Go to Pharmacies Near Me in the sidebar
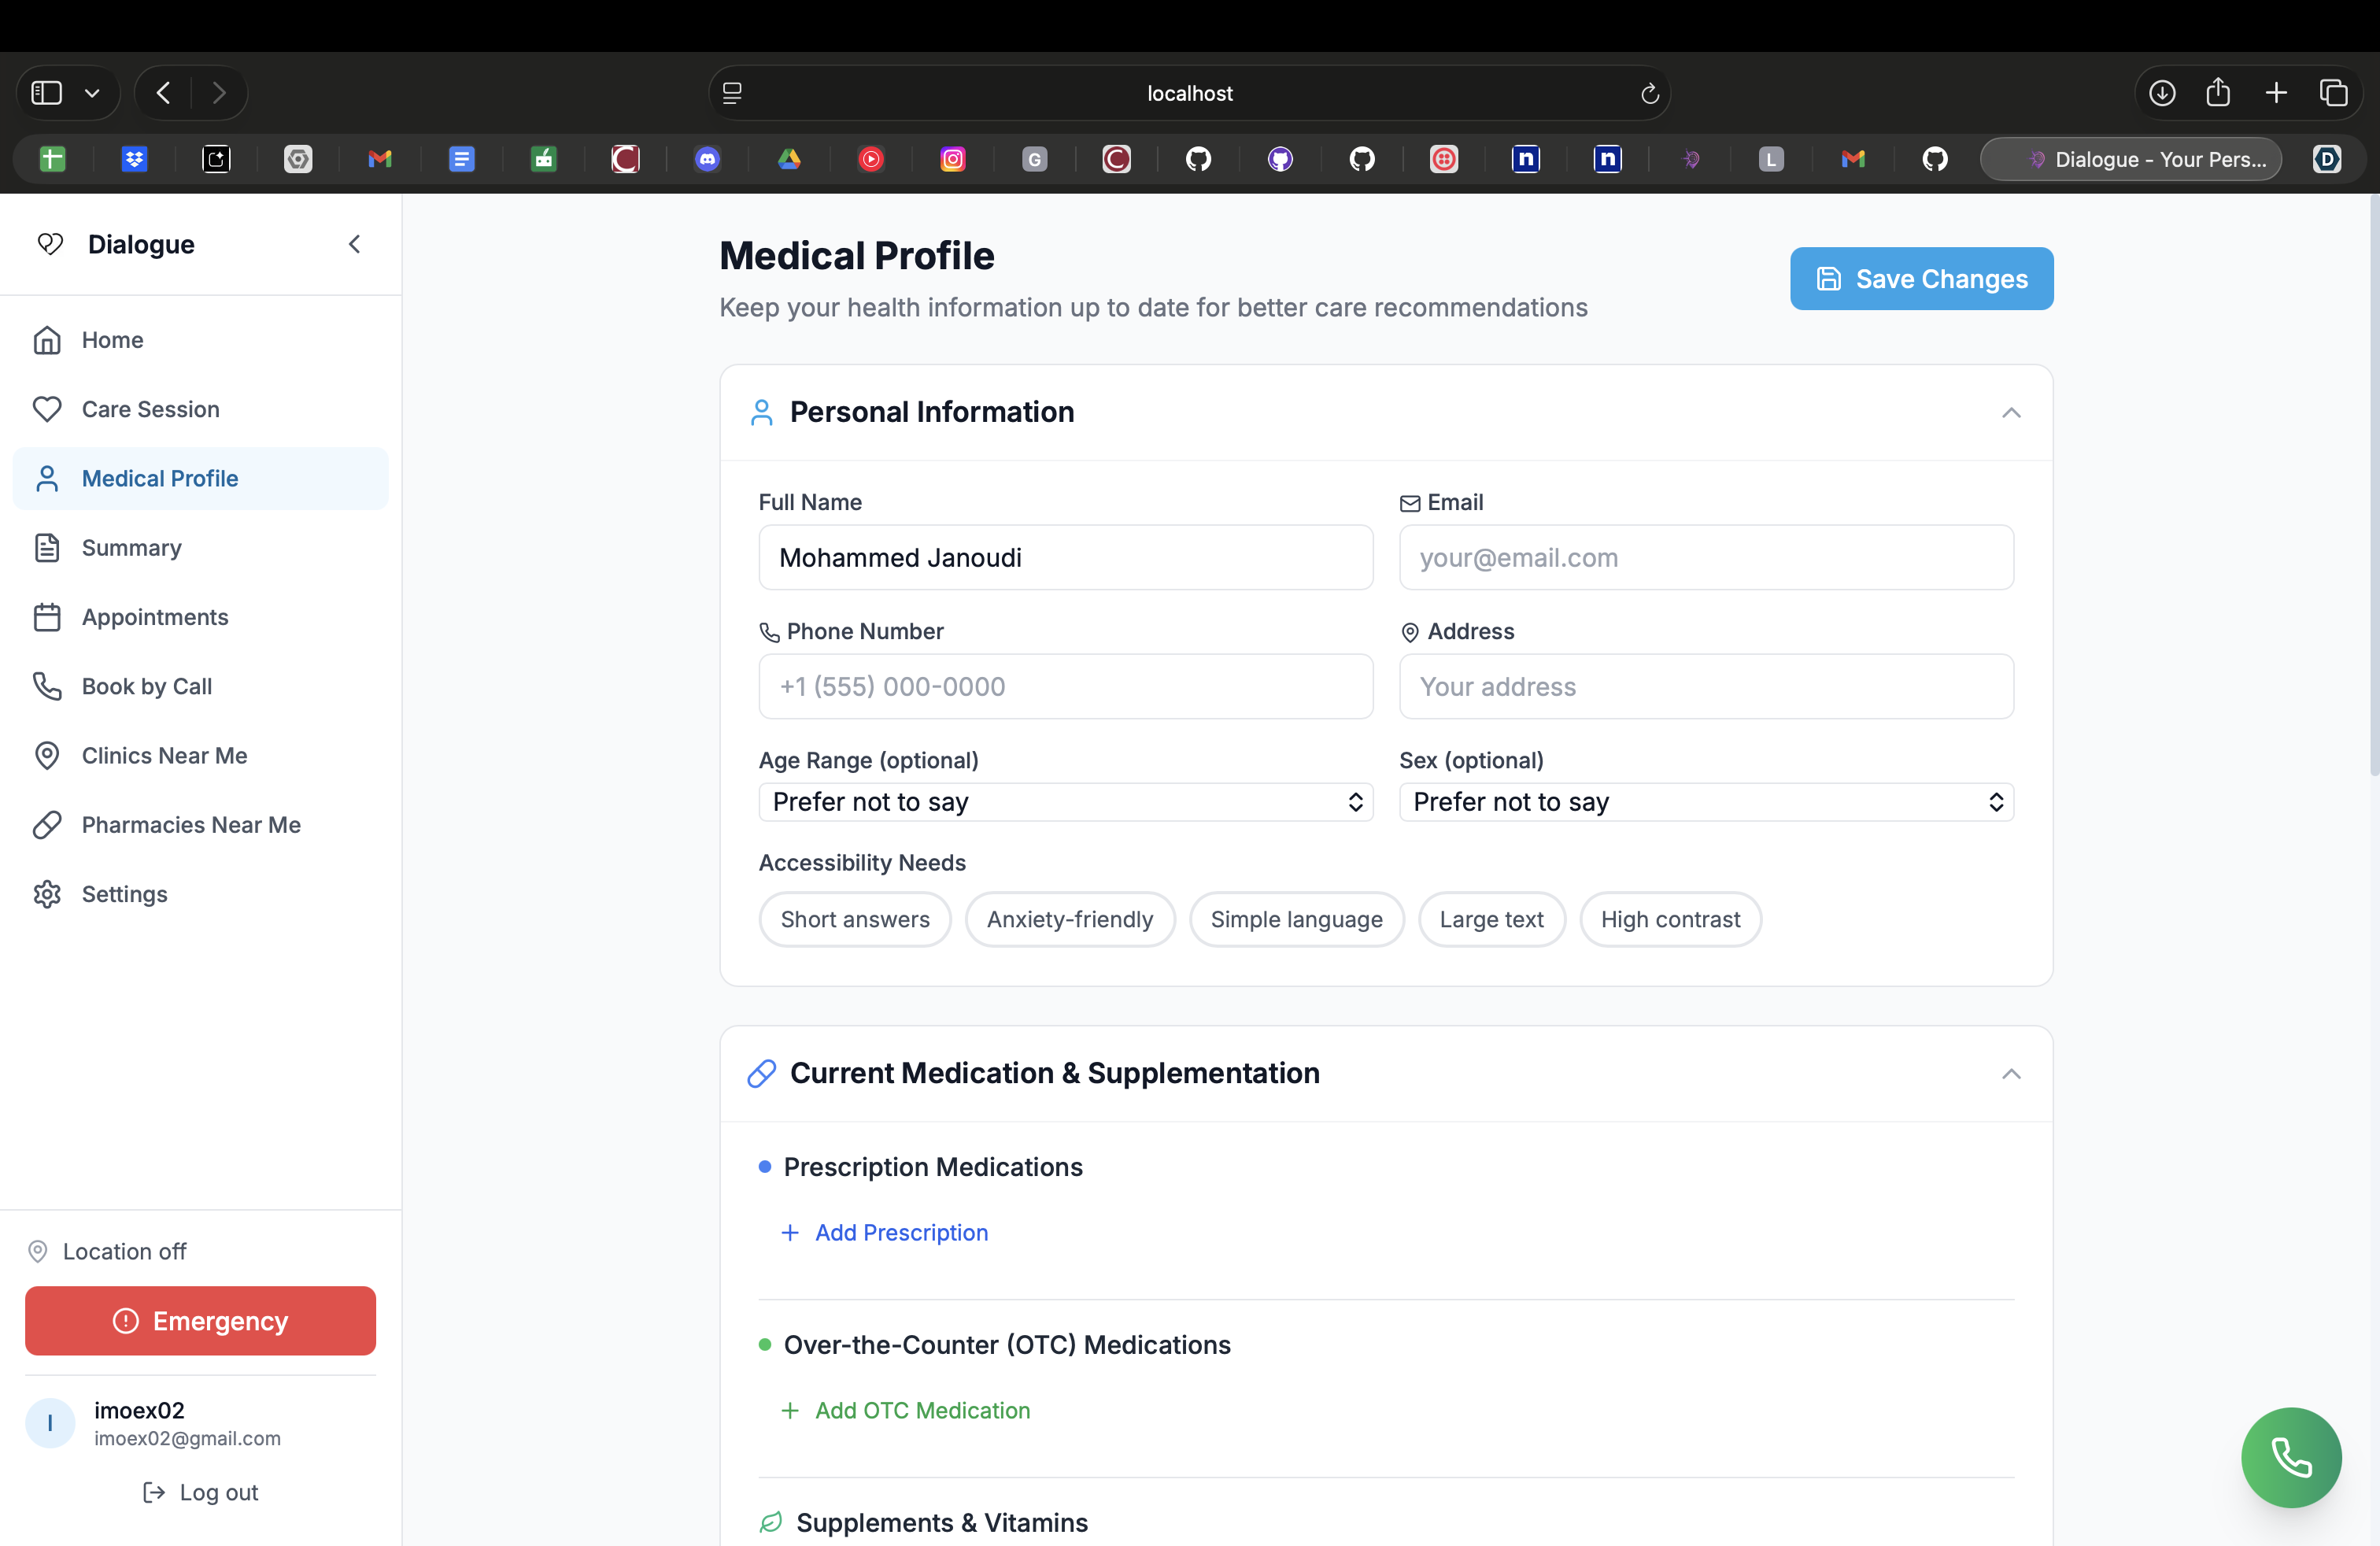The width and height of the screenshot is (2380, 1546). pos(191,825)
